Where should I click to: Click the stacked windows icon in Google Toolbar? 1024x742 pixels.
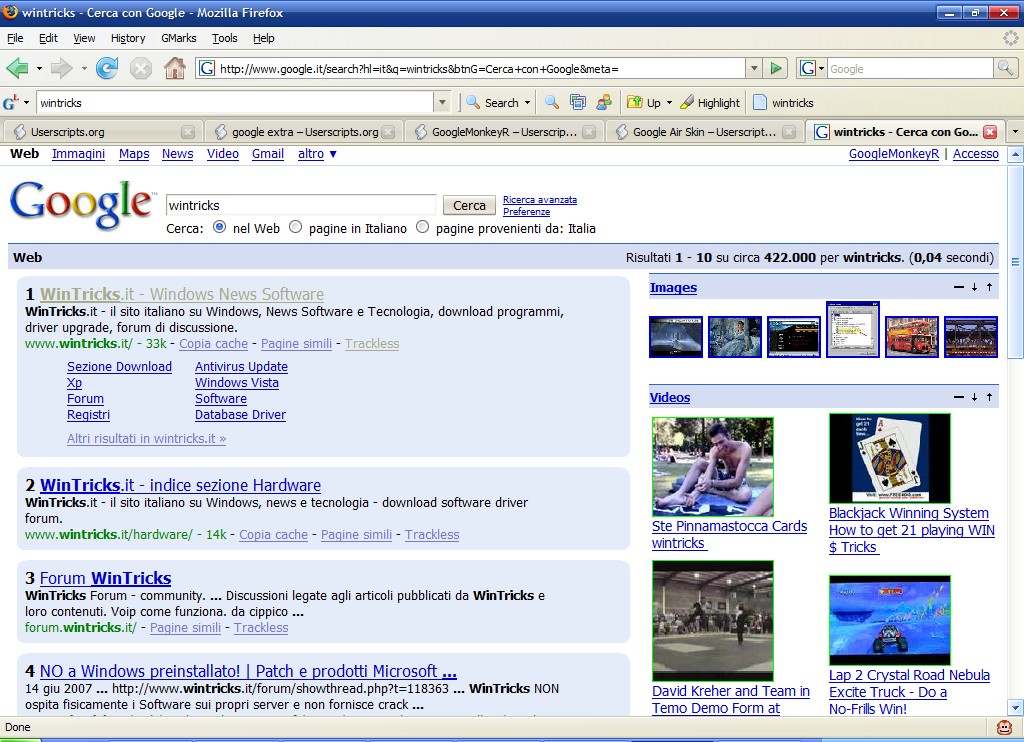tap(578, 103)
